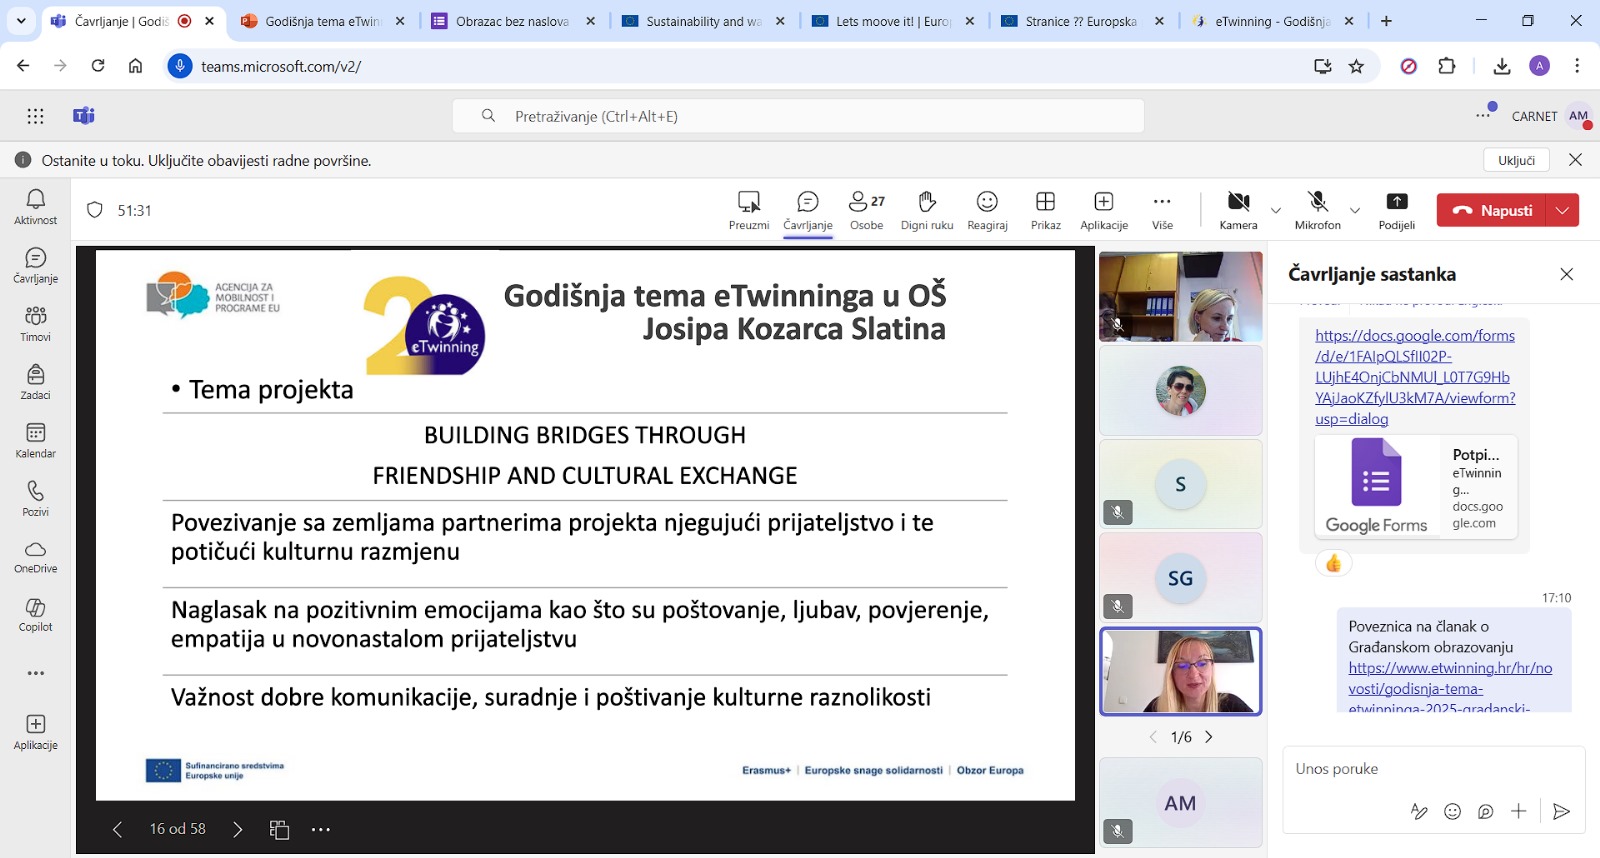The image size is (1600, 858).
Task: Open Aktivnost in Teams sidebar
Action: 35,207
